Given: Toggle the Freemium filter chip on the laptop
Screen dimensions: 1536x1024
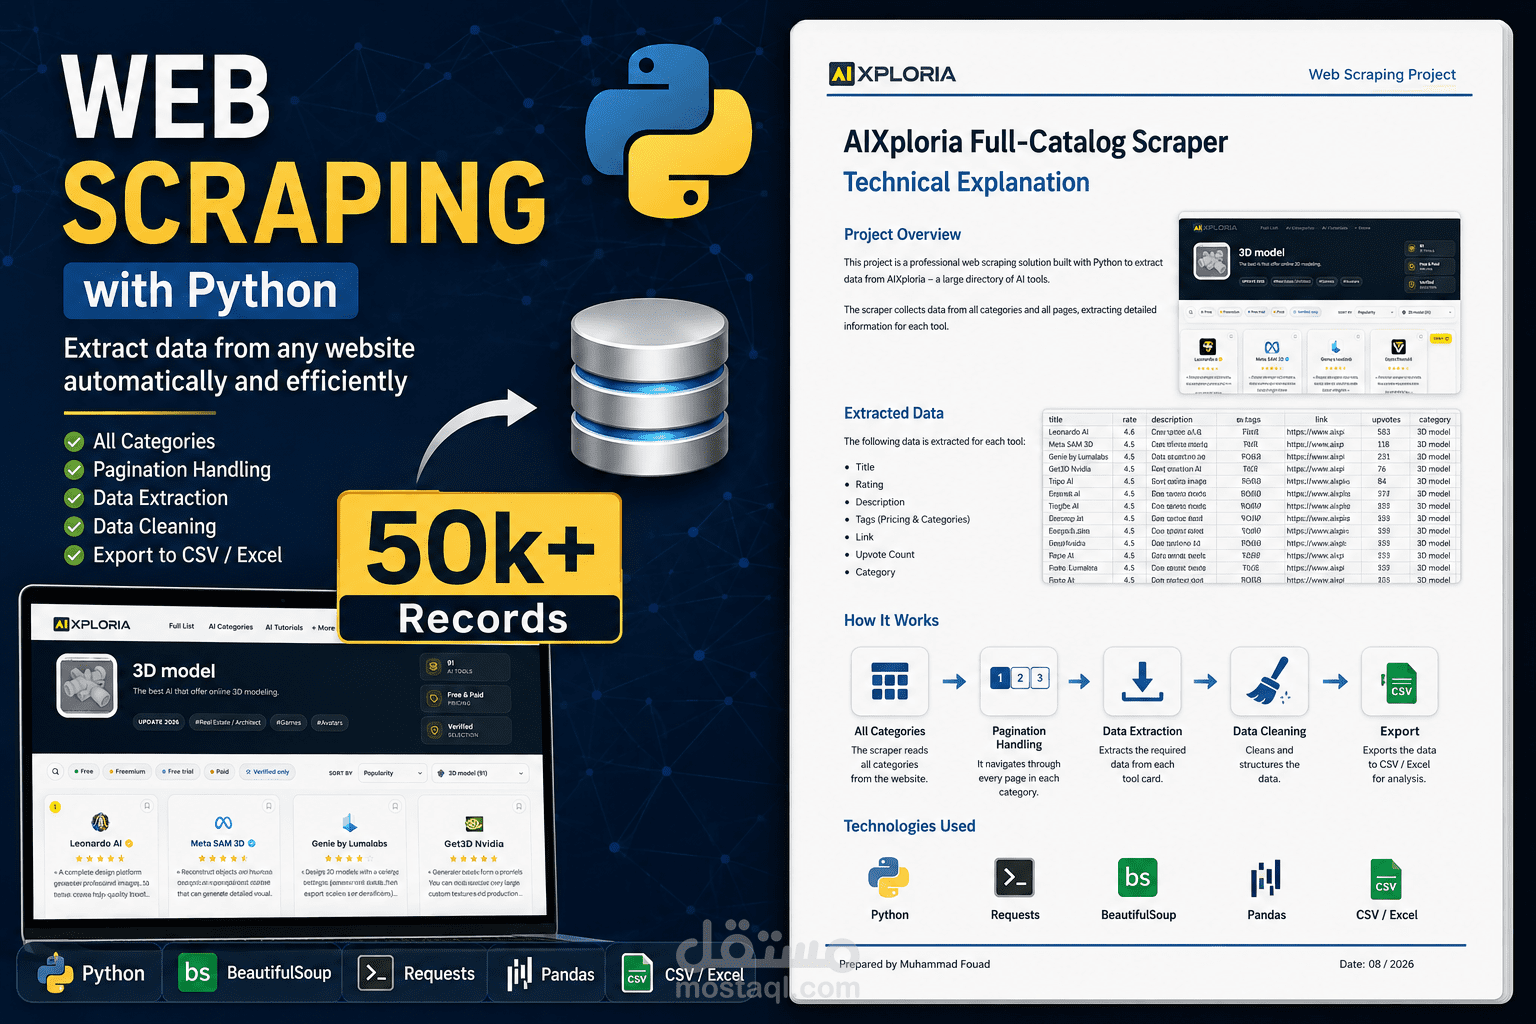Looking at the screenshot, I should pyautogui.click(x=127, y=771).
